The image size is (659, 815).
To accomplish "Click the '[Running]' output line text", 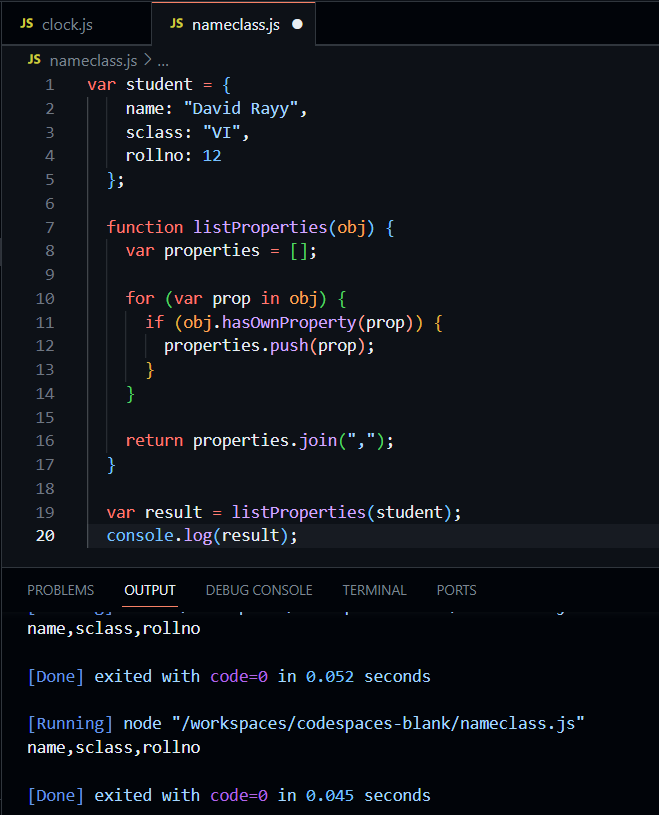I will pyautogui.click(x=70, y=724).
